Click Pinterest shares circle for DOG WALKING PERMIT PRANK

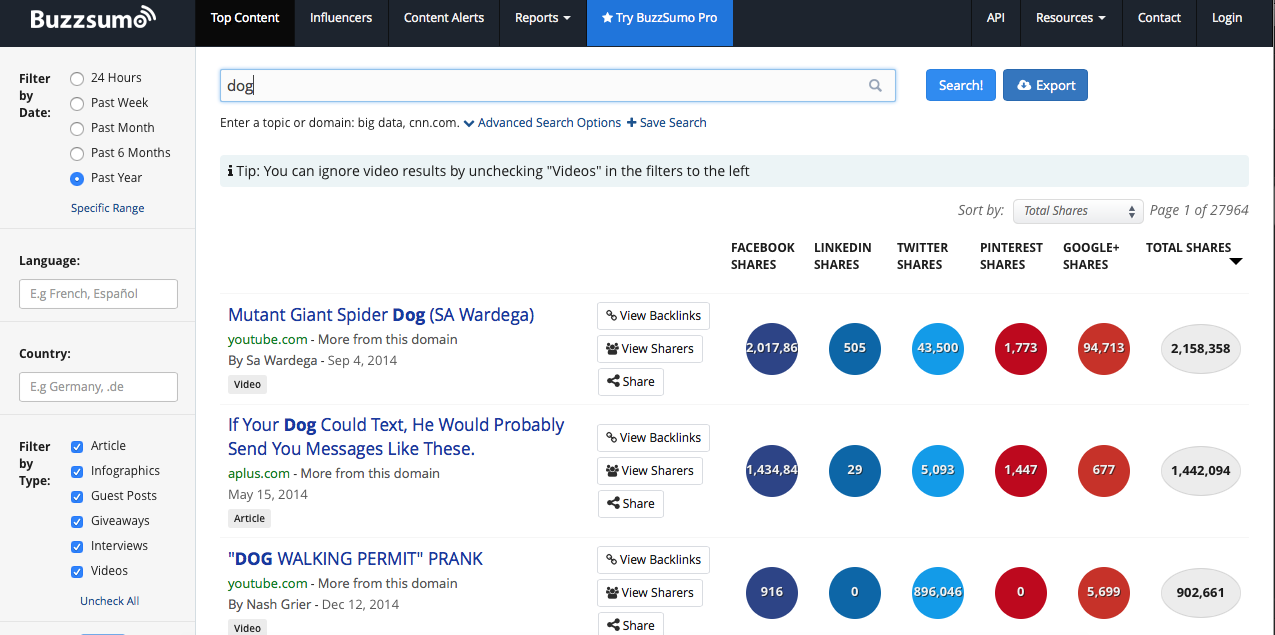(1021, 593)
